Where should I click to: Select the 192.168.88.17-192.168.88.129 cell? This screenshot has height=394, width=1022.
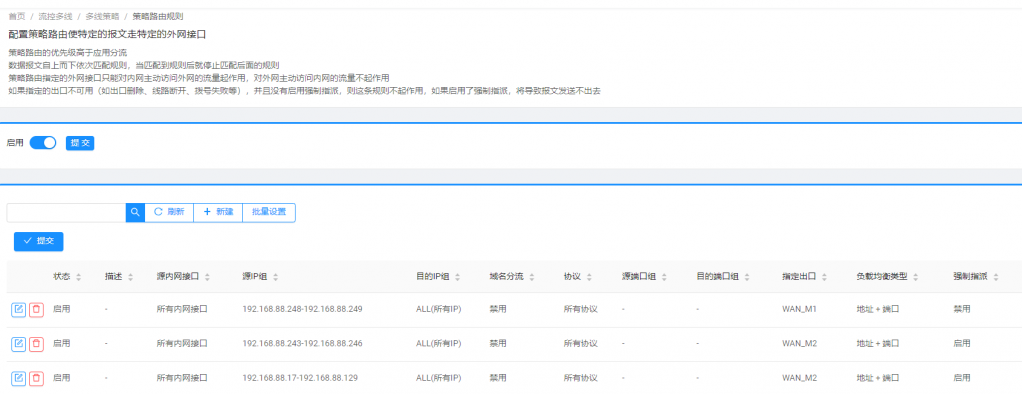299,378
